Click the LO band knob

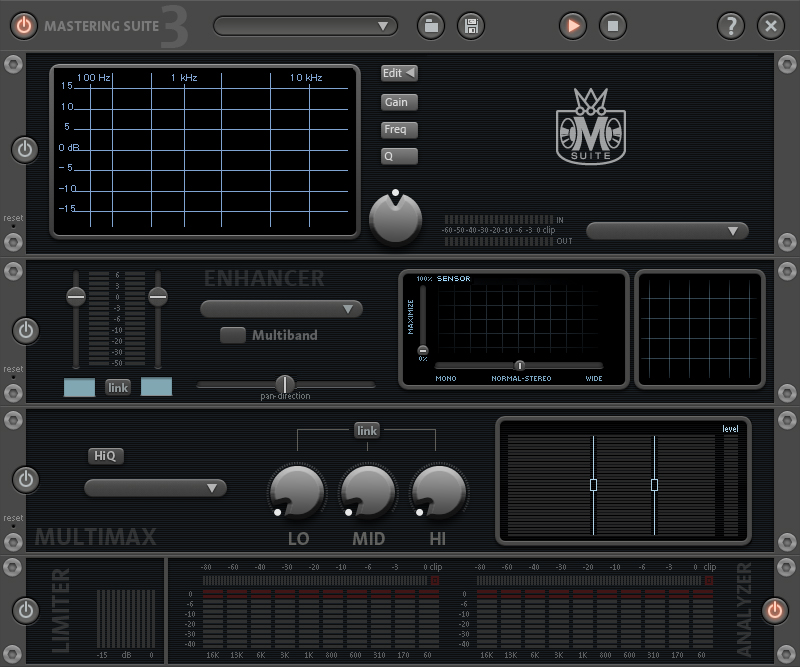click(x=297, y=491)
